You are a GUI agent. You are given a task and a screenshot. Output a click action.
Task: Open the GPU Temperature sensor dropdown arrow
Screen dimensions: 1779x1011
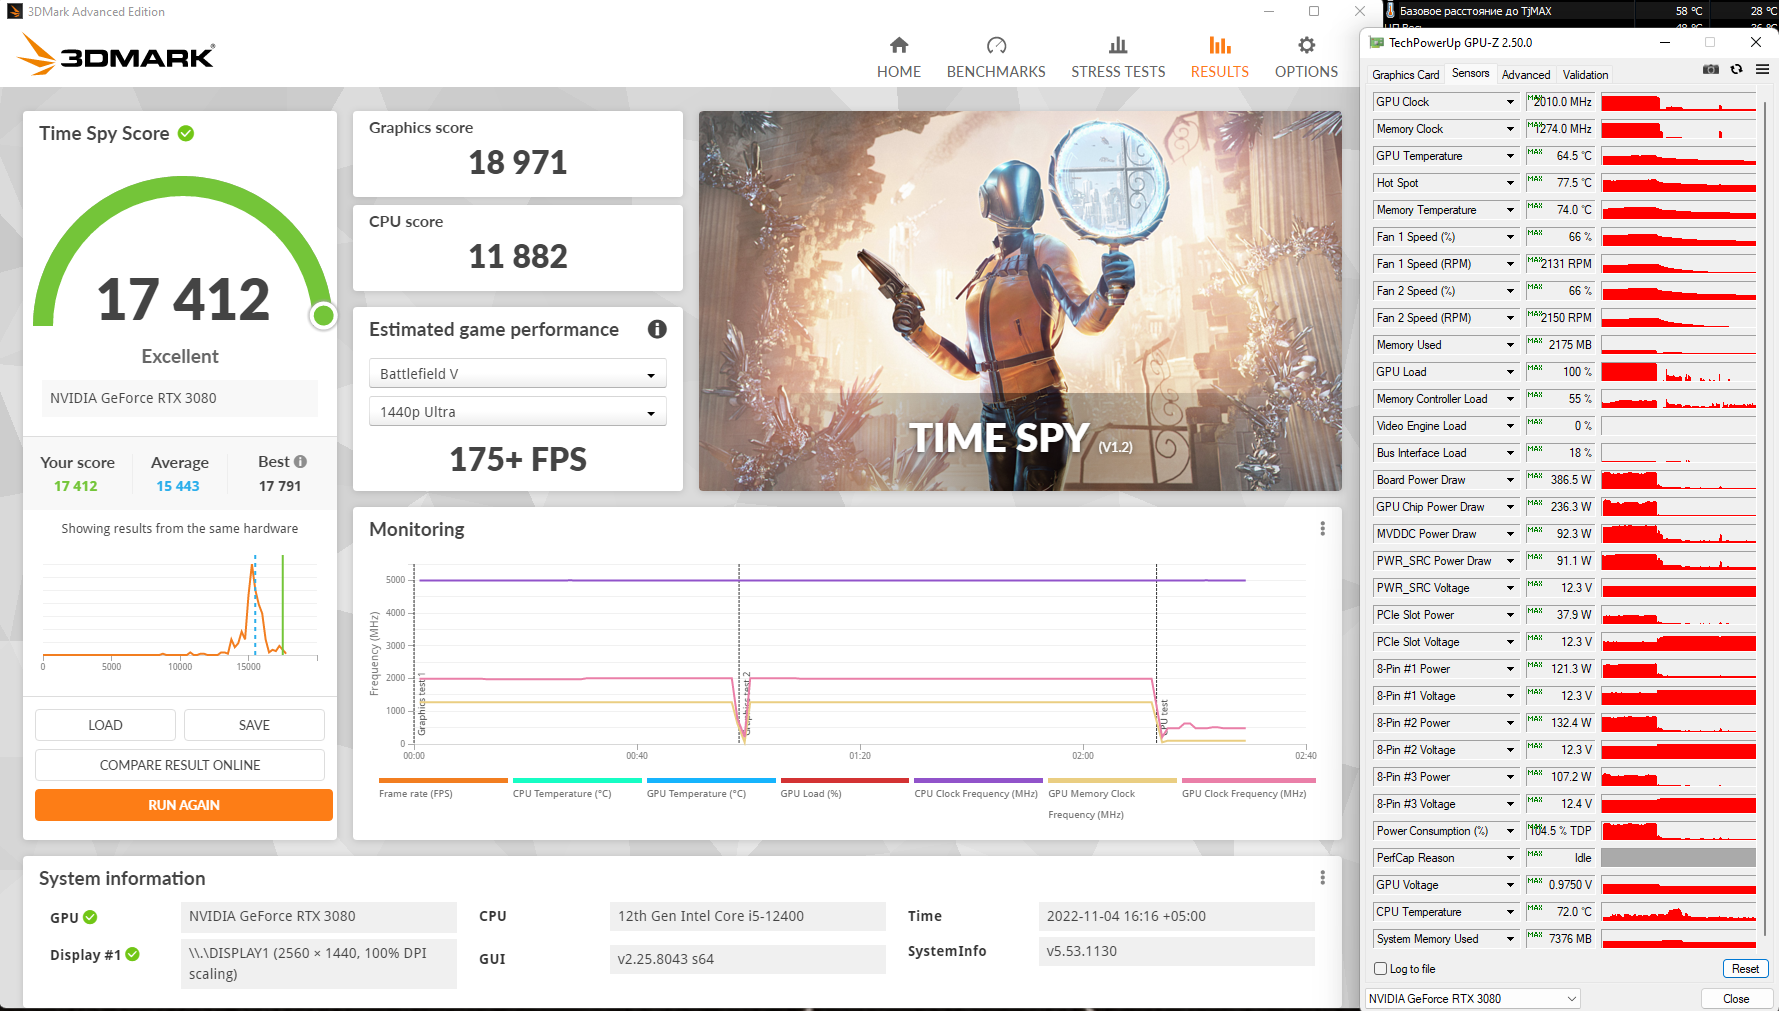click(x=1510, y=156)
